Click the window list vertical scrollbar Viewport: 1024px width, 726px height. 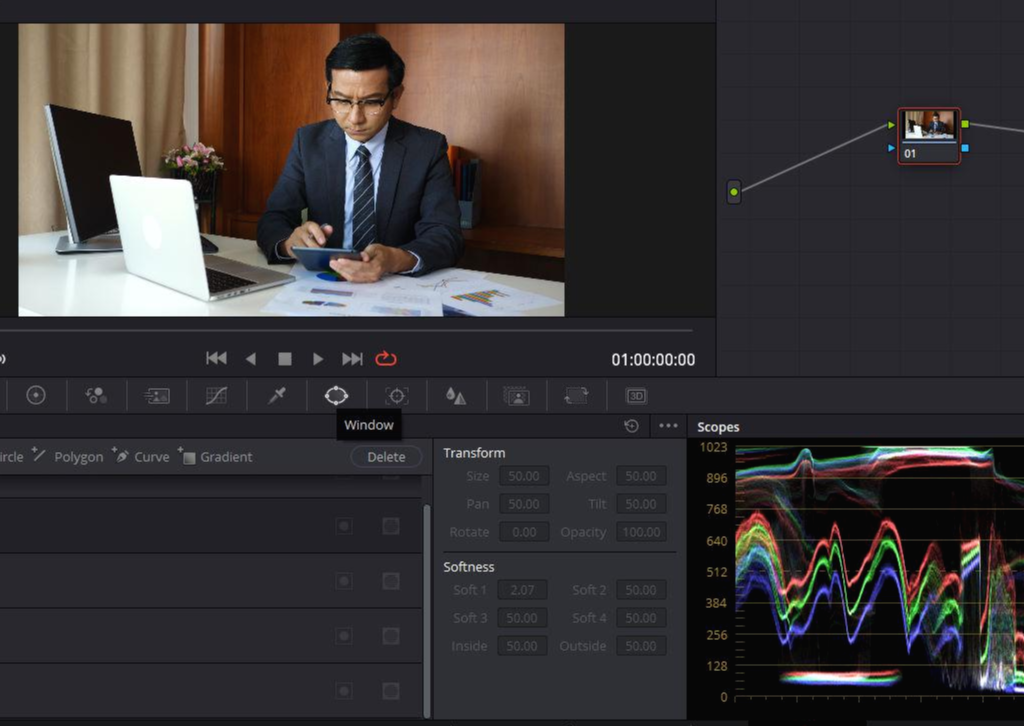tap(427, 610)
